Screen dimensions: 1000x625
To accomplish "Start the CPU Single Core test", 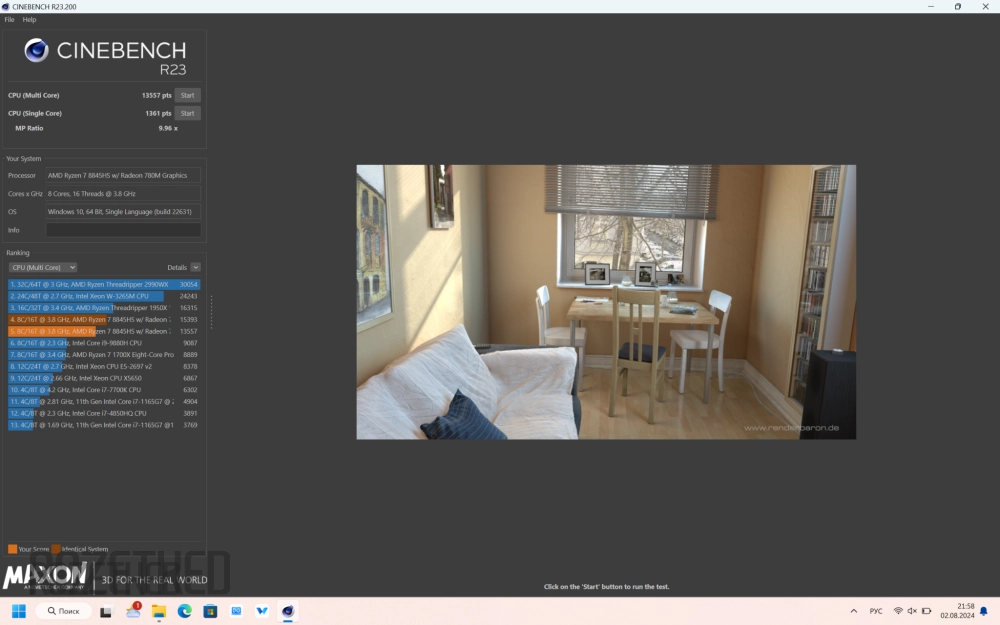I will click(x=187, y=113).
